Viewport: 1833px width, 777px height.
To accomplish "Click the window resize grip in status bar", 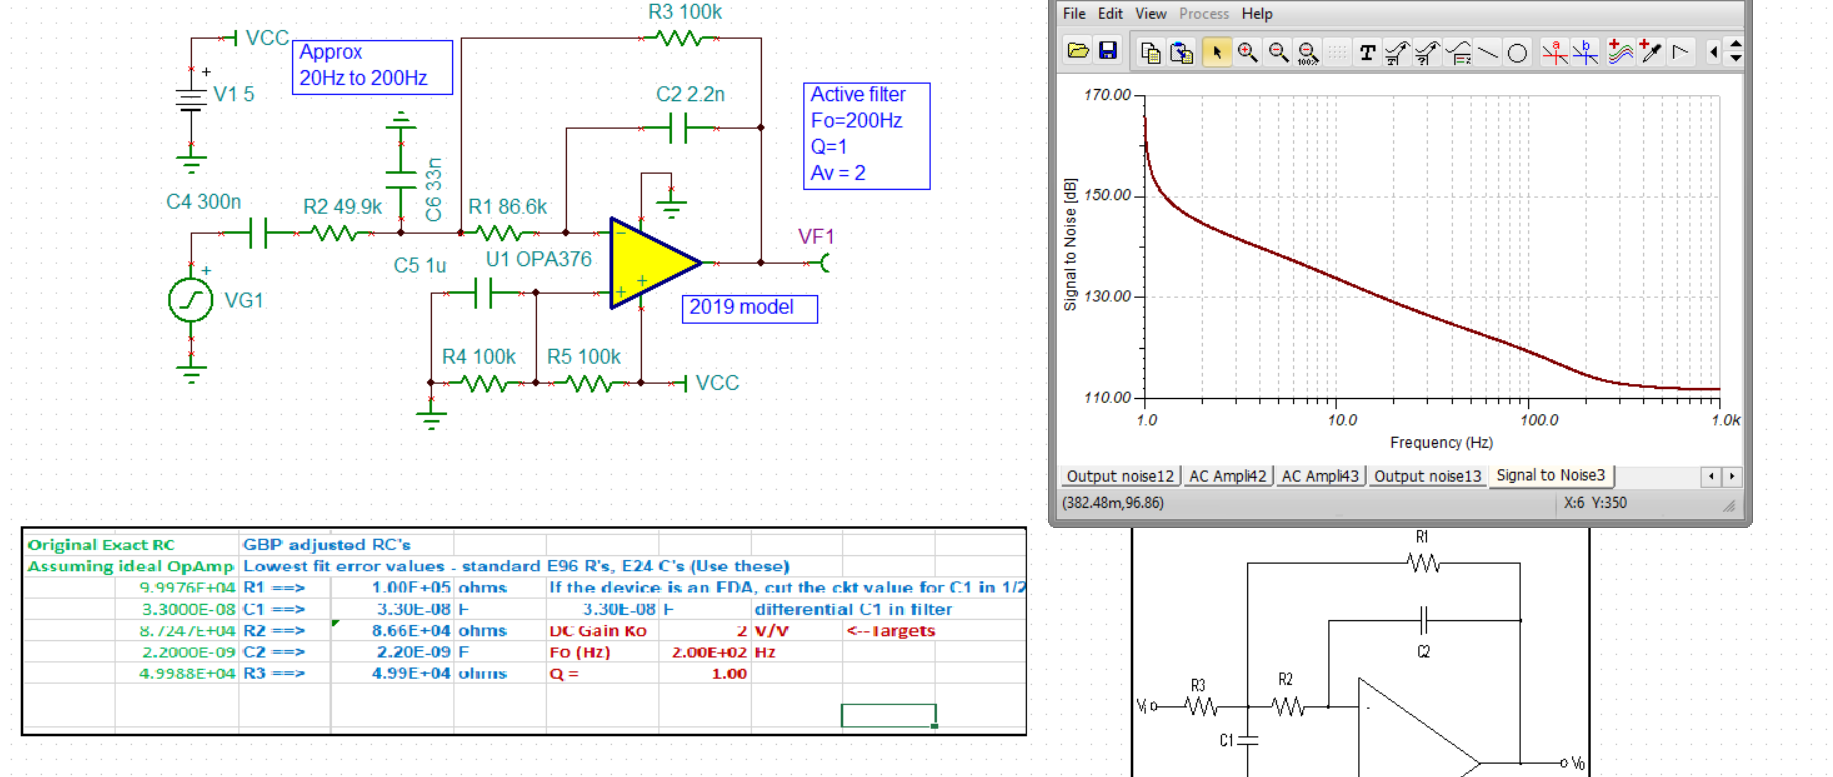I will pyautogui.click(x=1729, y=506).
